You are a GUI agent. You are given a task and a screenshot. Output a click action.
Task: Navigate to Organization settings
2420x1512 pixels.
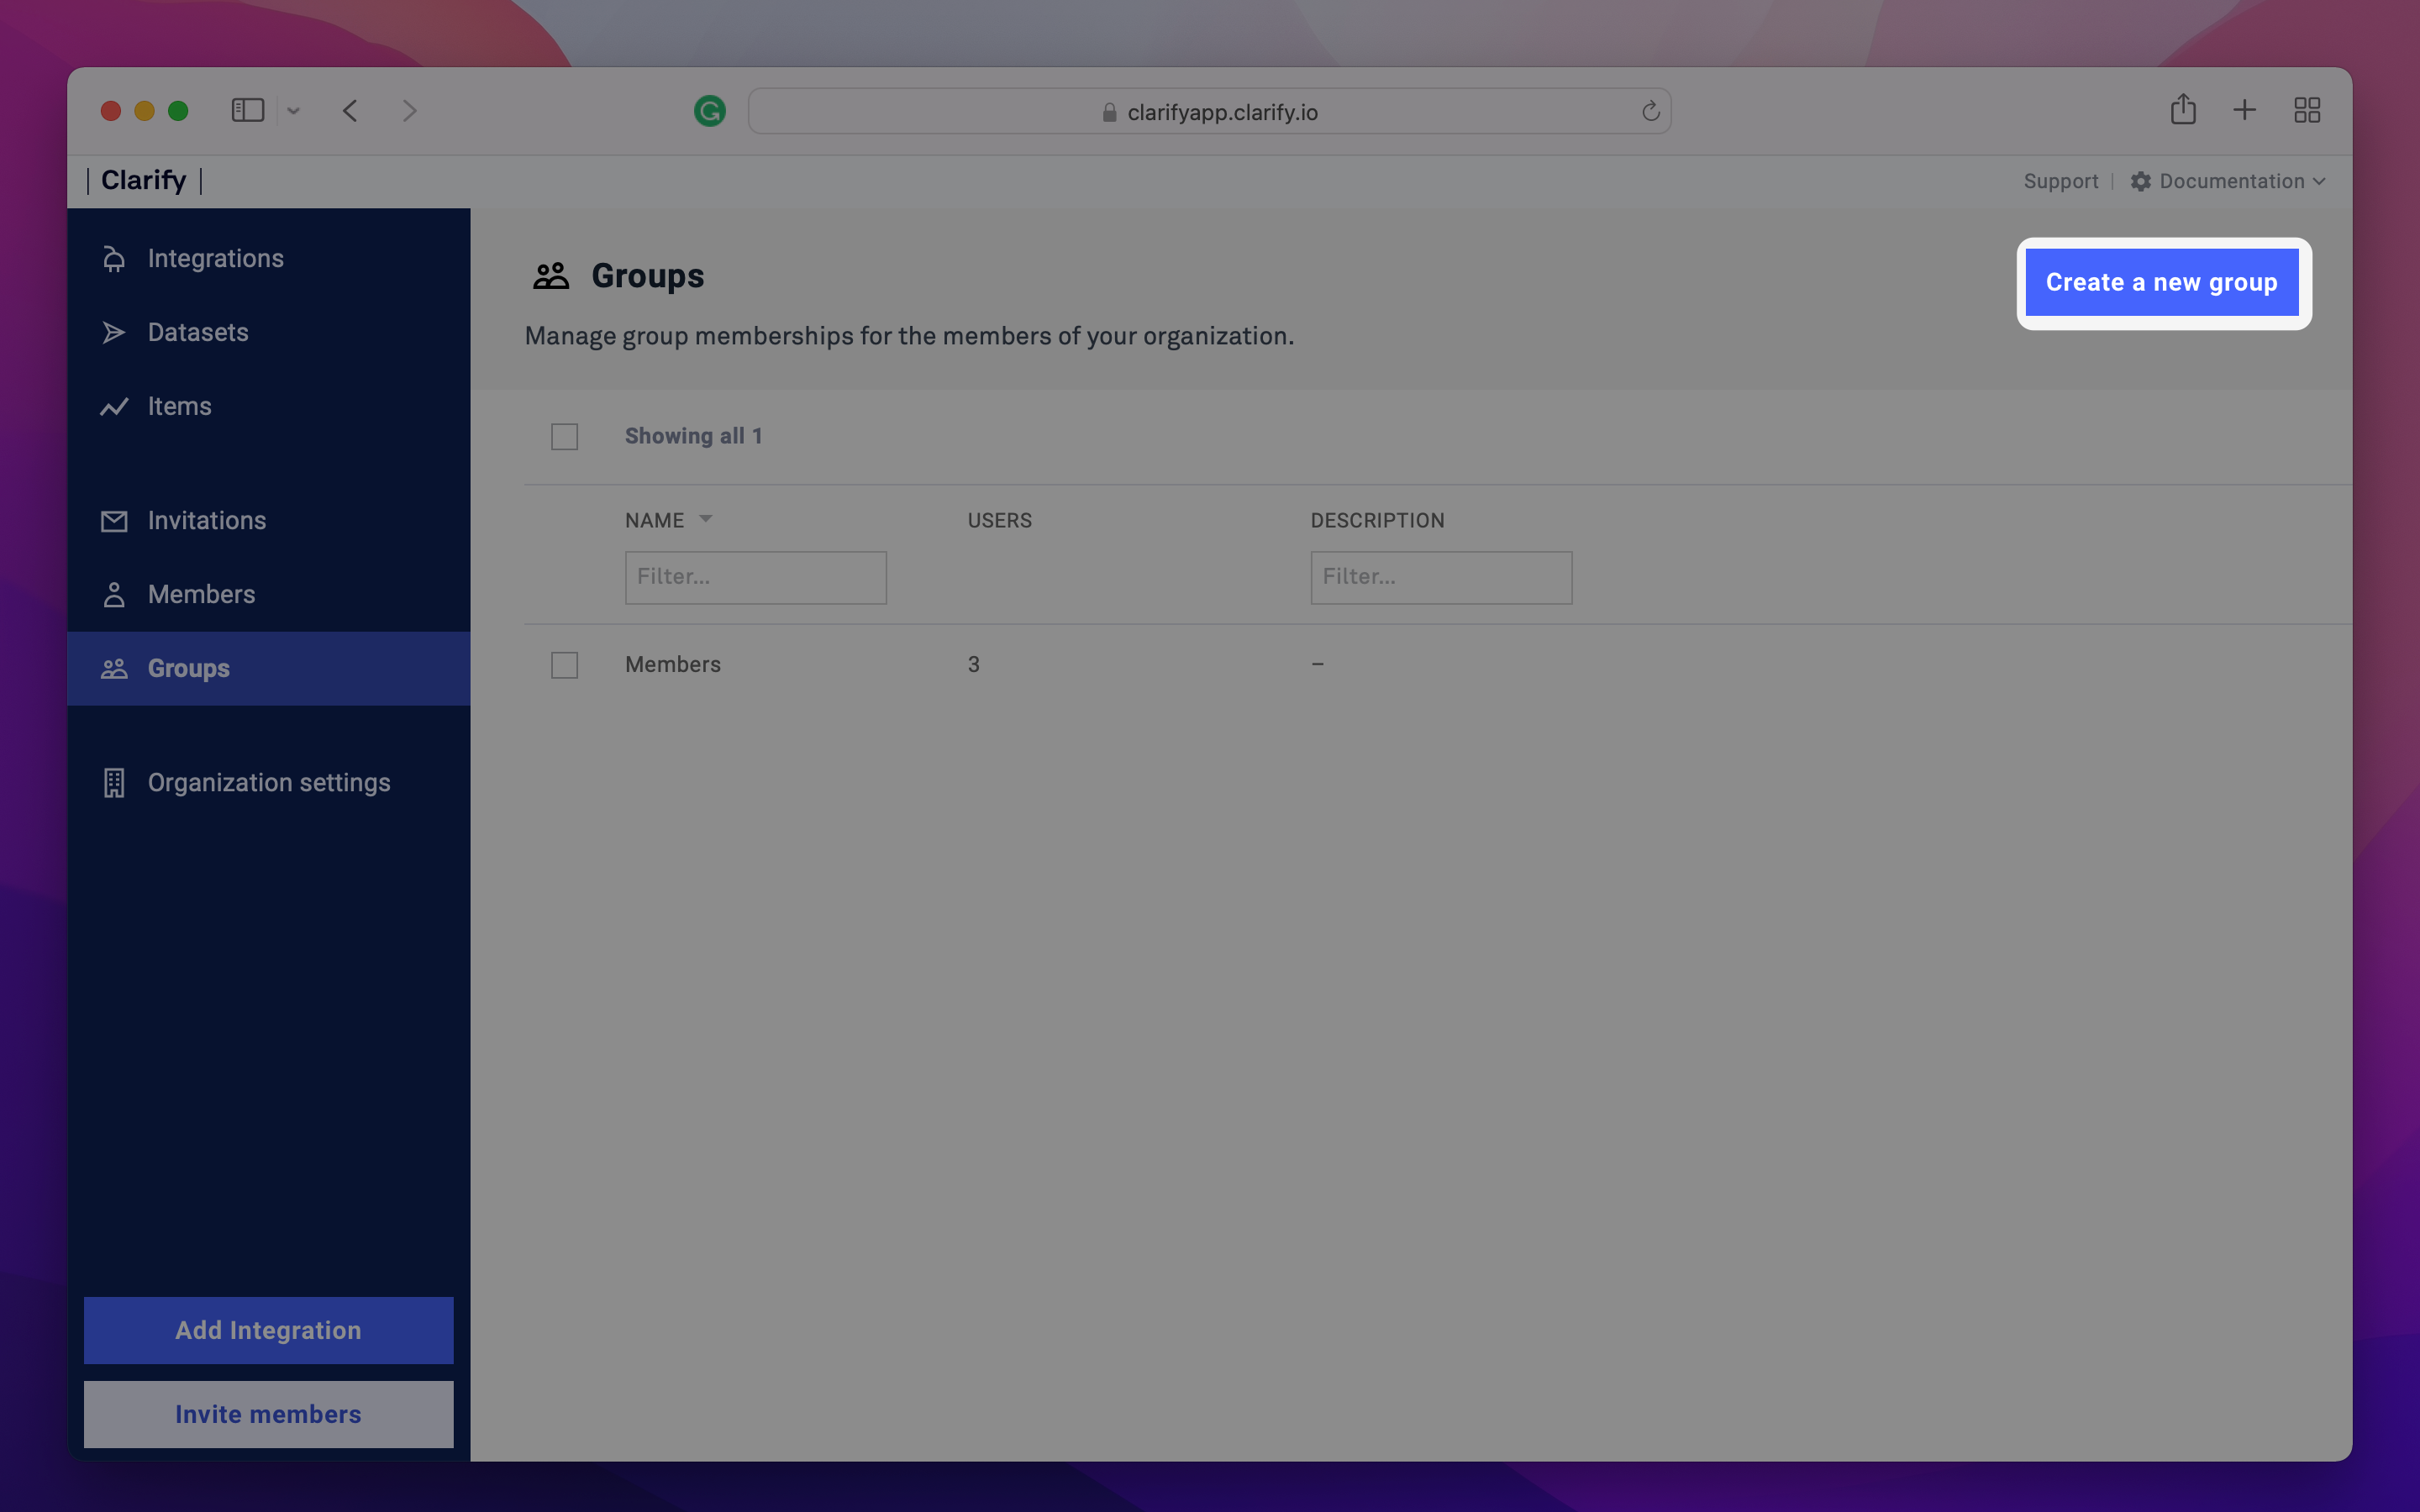click(x=268, y=782)
